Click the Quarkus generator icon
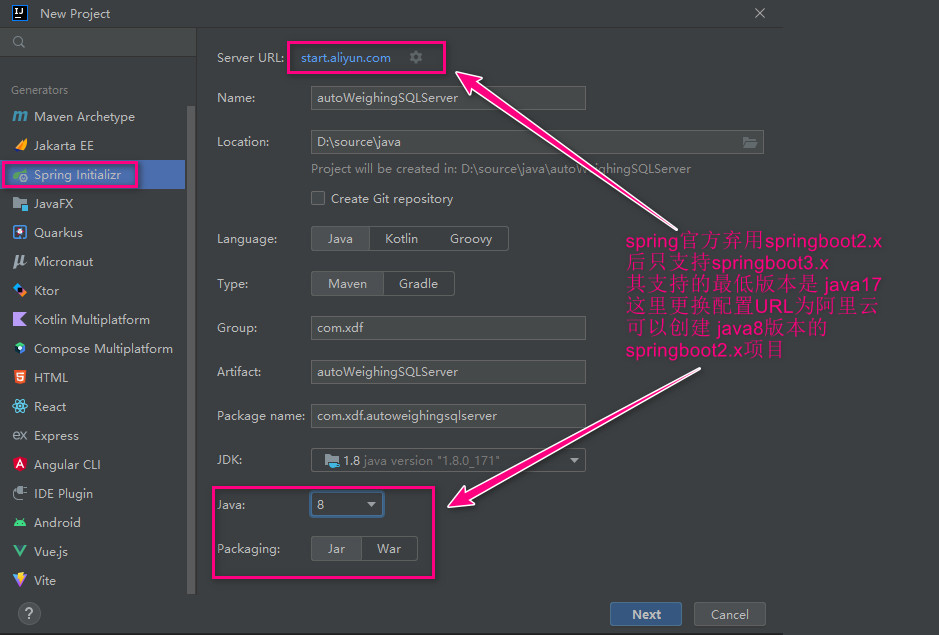The image size is (939, 635). click(x=20, y=232)
